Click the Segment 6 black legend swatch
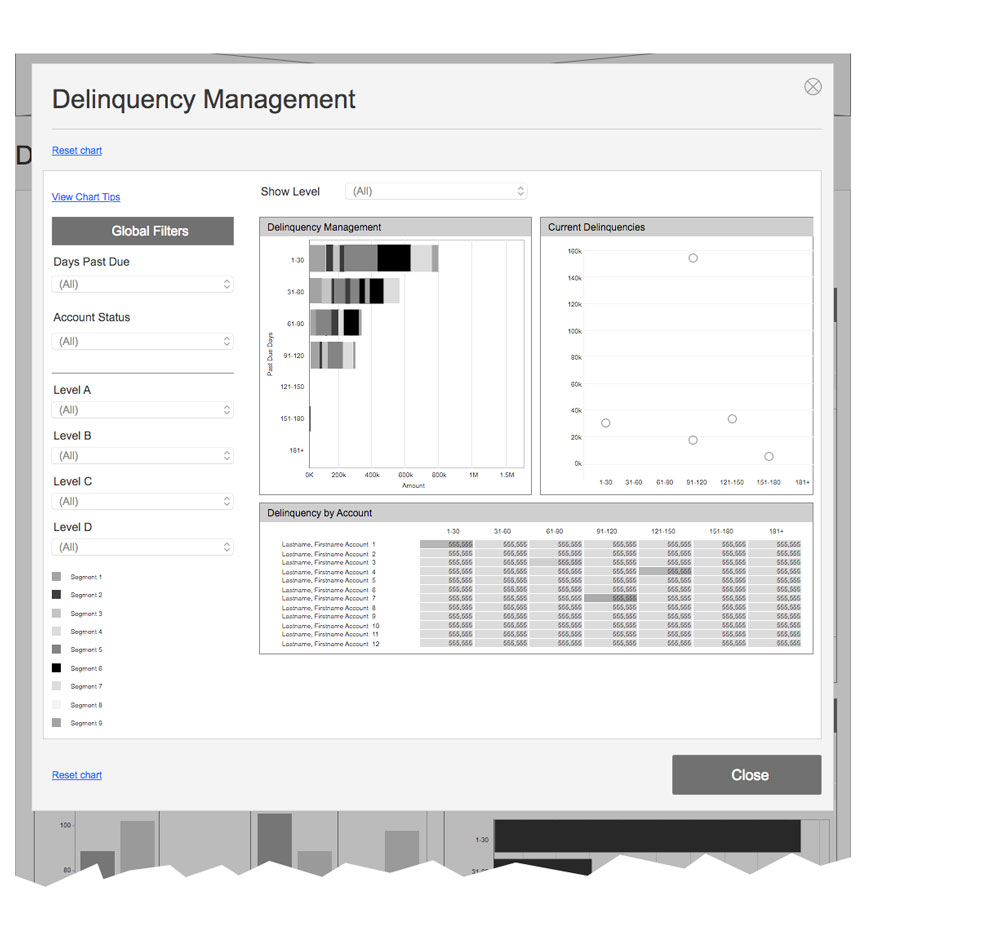Viewport: 1000px width, 943px height. pos(56,668)
